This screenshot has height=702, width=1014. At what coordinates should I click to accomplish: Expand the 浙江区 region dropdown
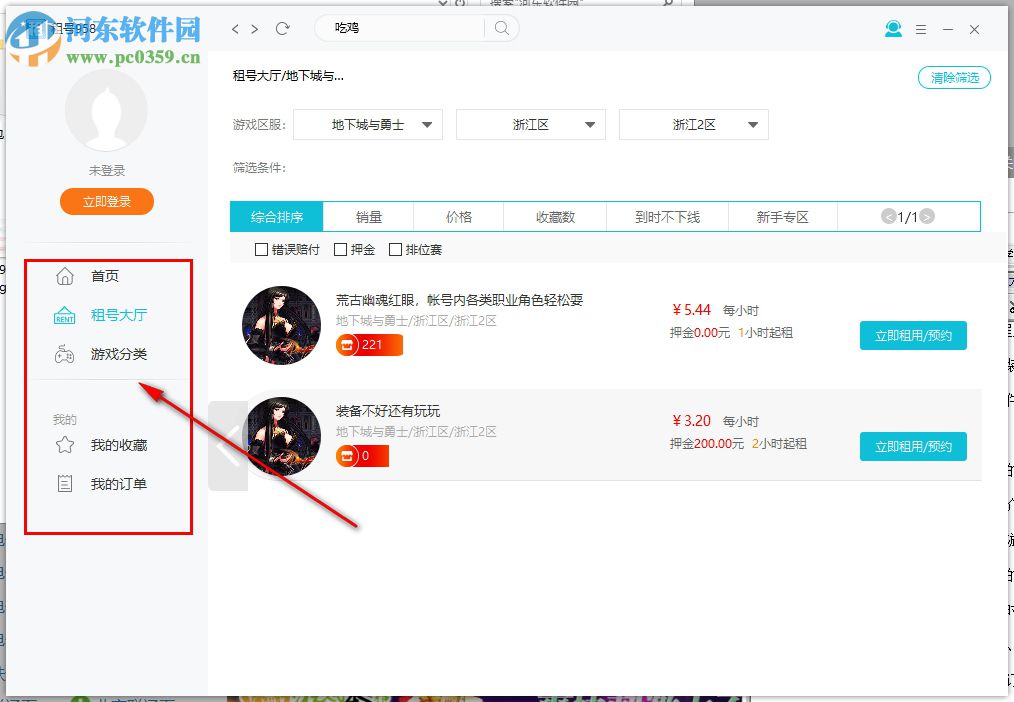(530, 124)
